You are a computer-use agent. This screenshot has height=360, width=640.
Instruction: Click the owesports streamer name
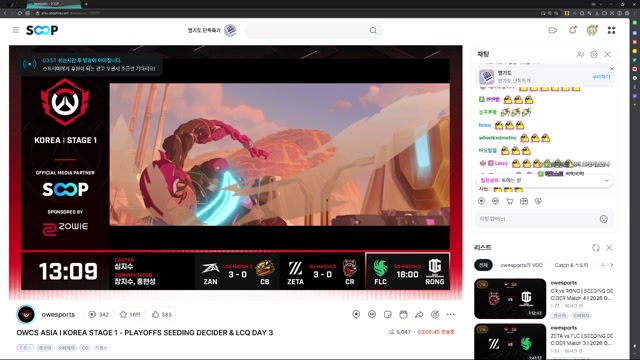(58, 315)
